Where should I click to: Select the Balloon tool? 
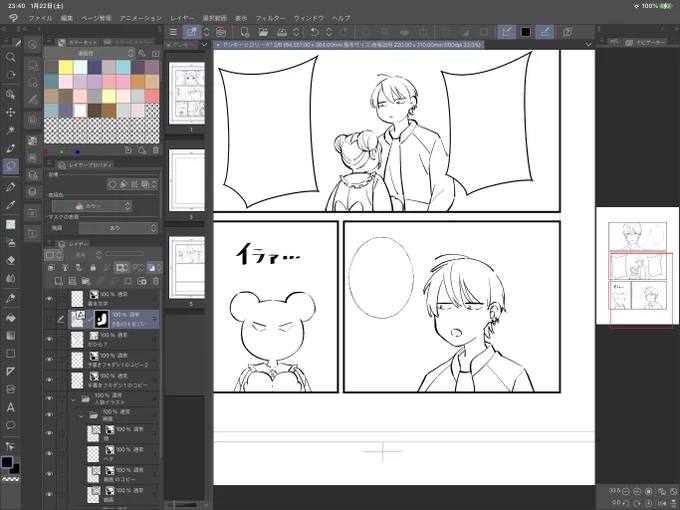point(10,425)
